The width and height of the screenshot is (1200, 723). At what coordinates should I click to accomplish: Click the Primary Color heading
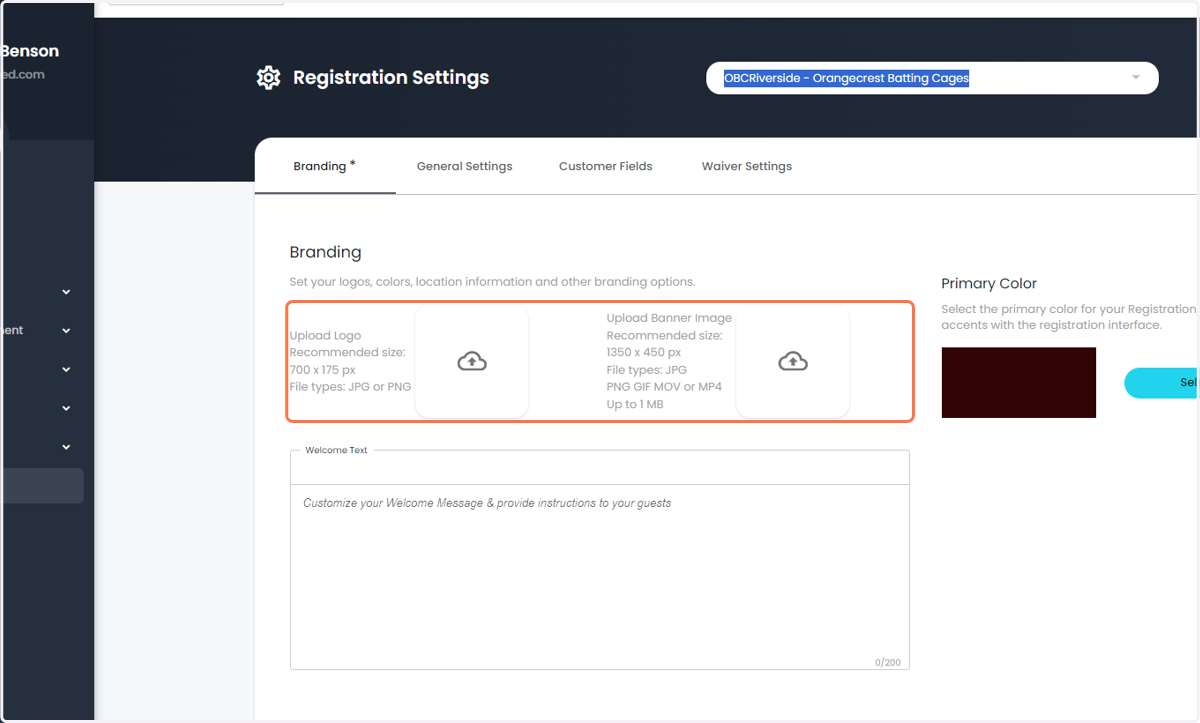pos(989,283)
